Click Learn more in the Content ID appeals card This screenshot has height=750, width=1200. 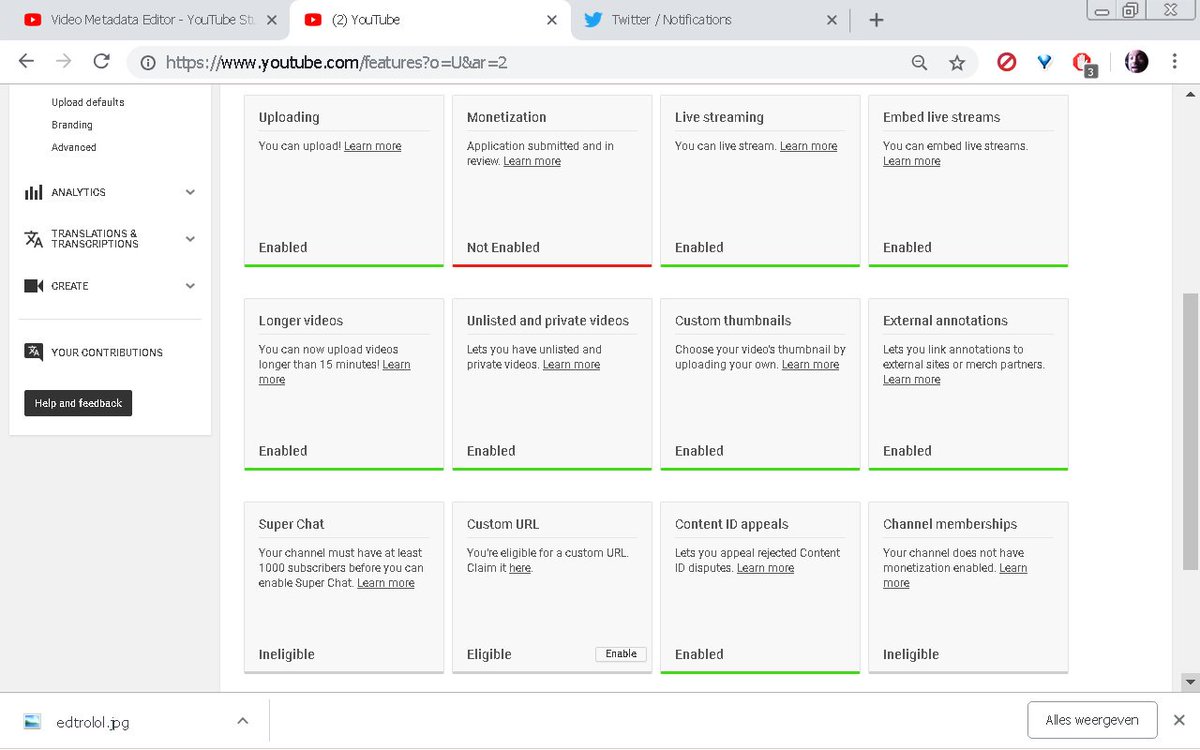click(765, 568)
